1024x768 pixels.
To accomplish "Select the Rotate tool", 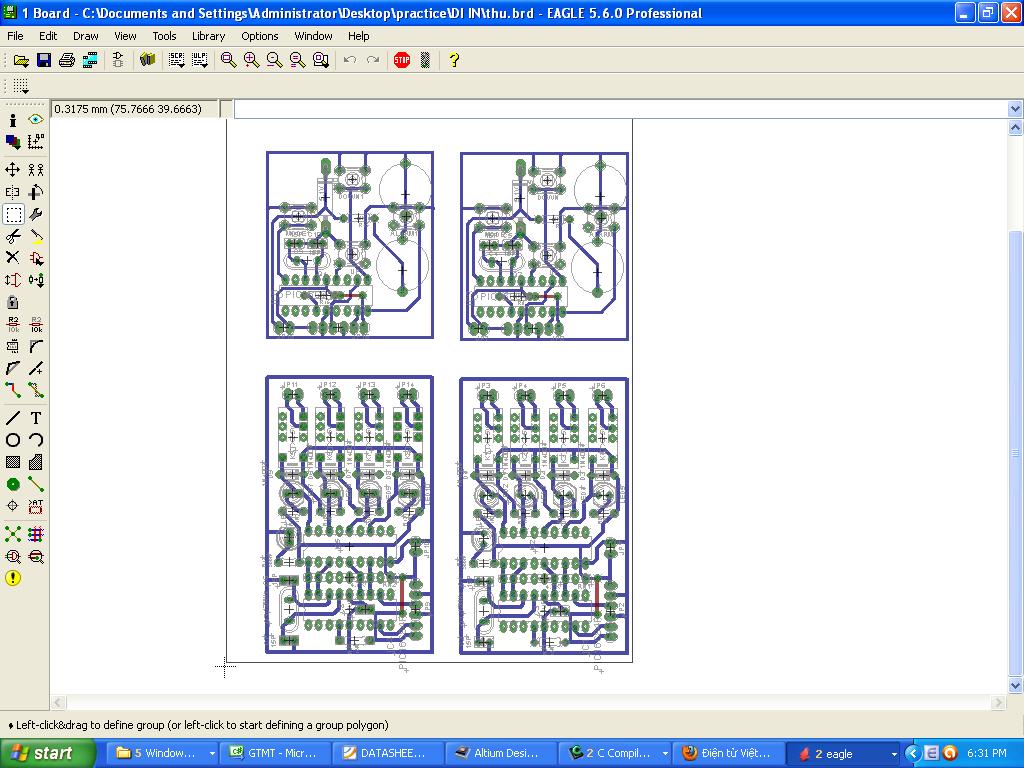I will tap(36, 193).
